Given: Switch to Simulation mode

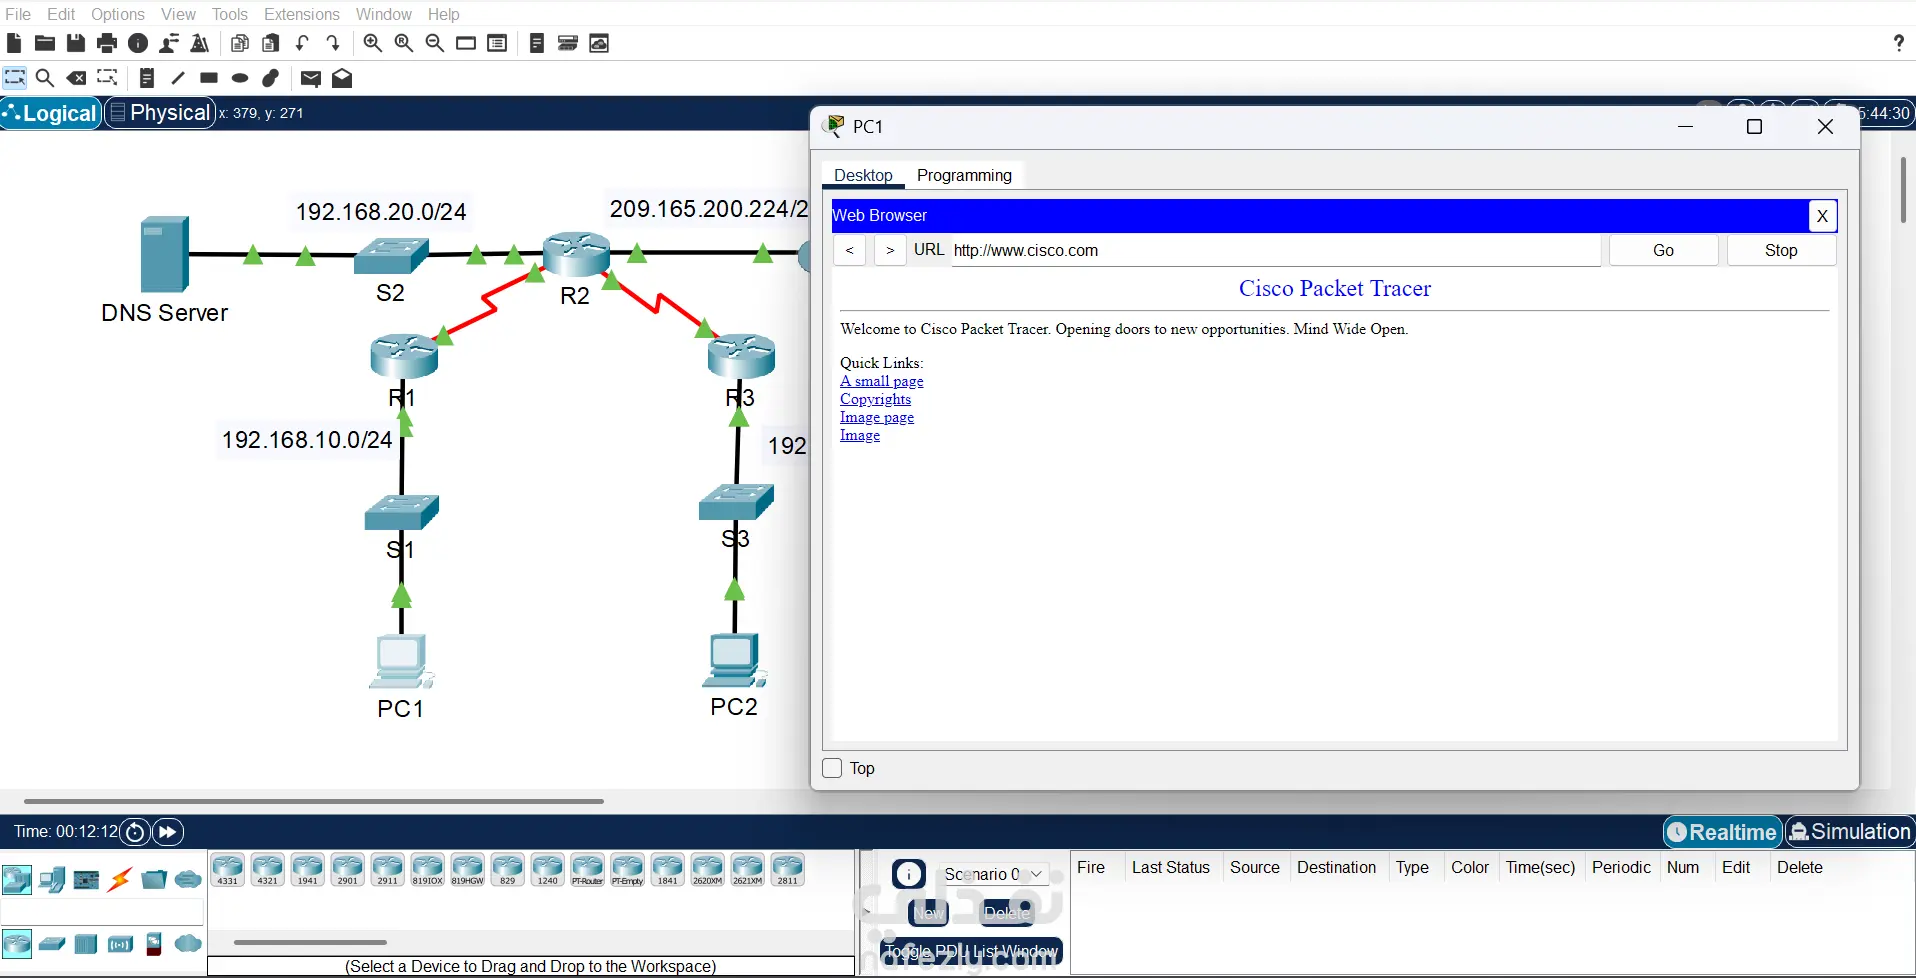Looking at the screenshot, I should coord(1850,832).
